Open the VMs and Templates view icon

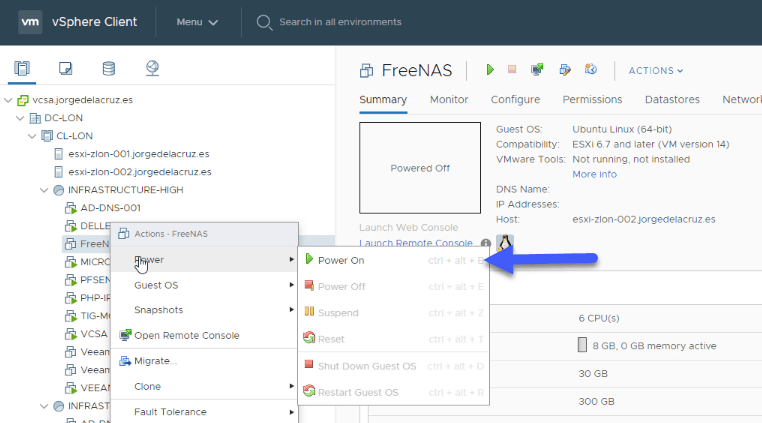[65, 69]
